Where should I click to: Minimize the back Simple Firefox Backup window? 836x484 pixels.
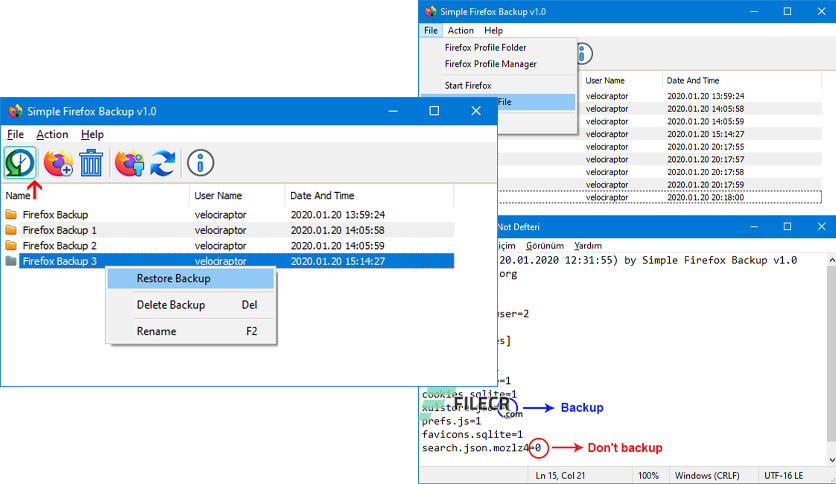click(x=753, y=11)
